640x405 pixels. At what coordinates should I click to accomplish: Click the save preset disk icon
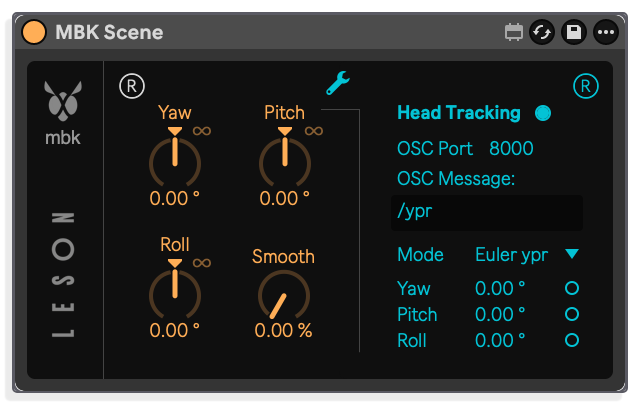click(x=573, y=32)
